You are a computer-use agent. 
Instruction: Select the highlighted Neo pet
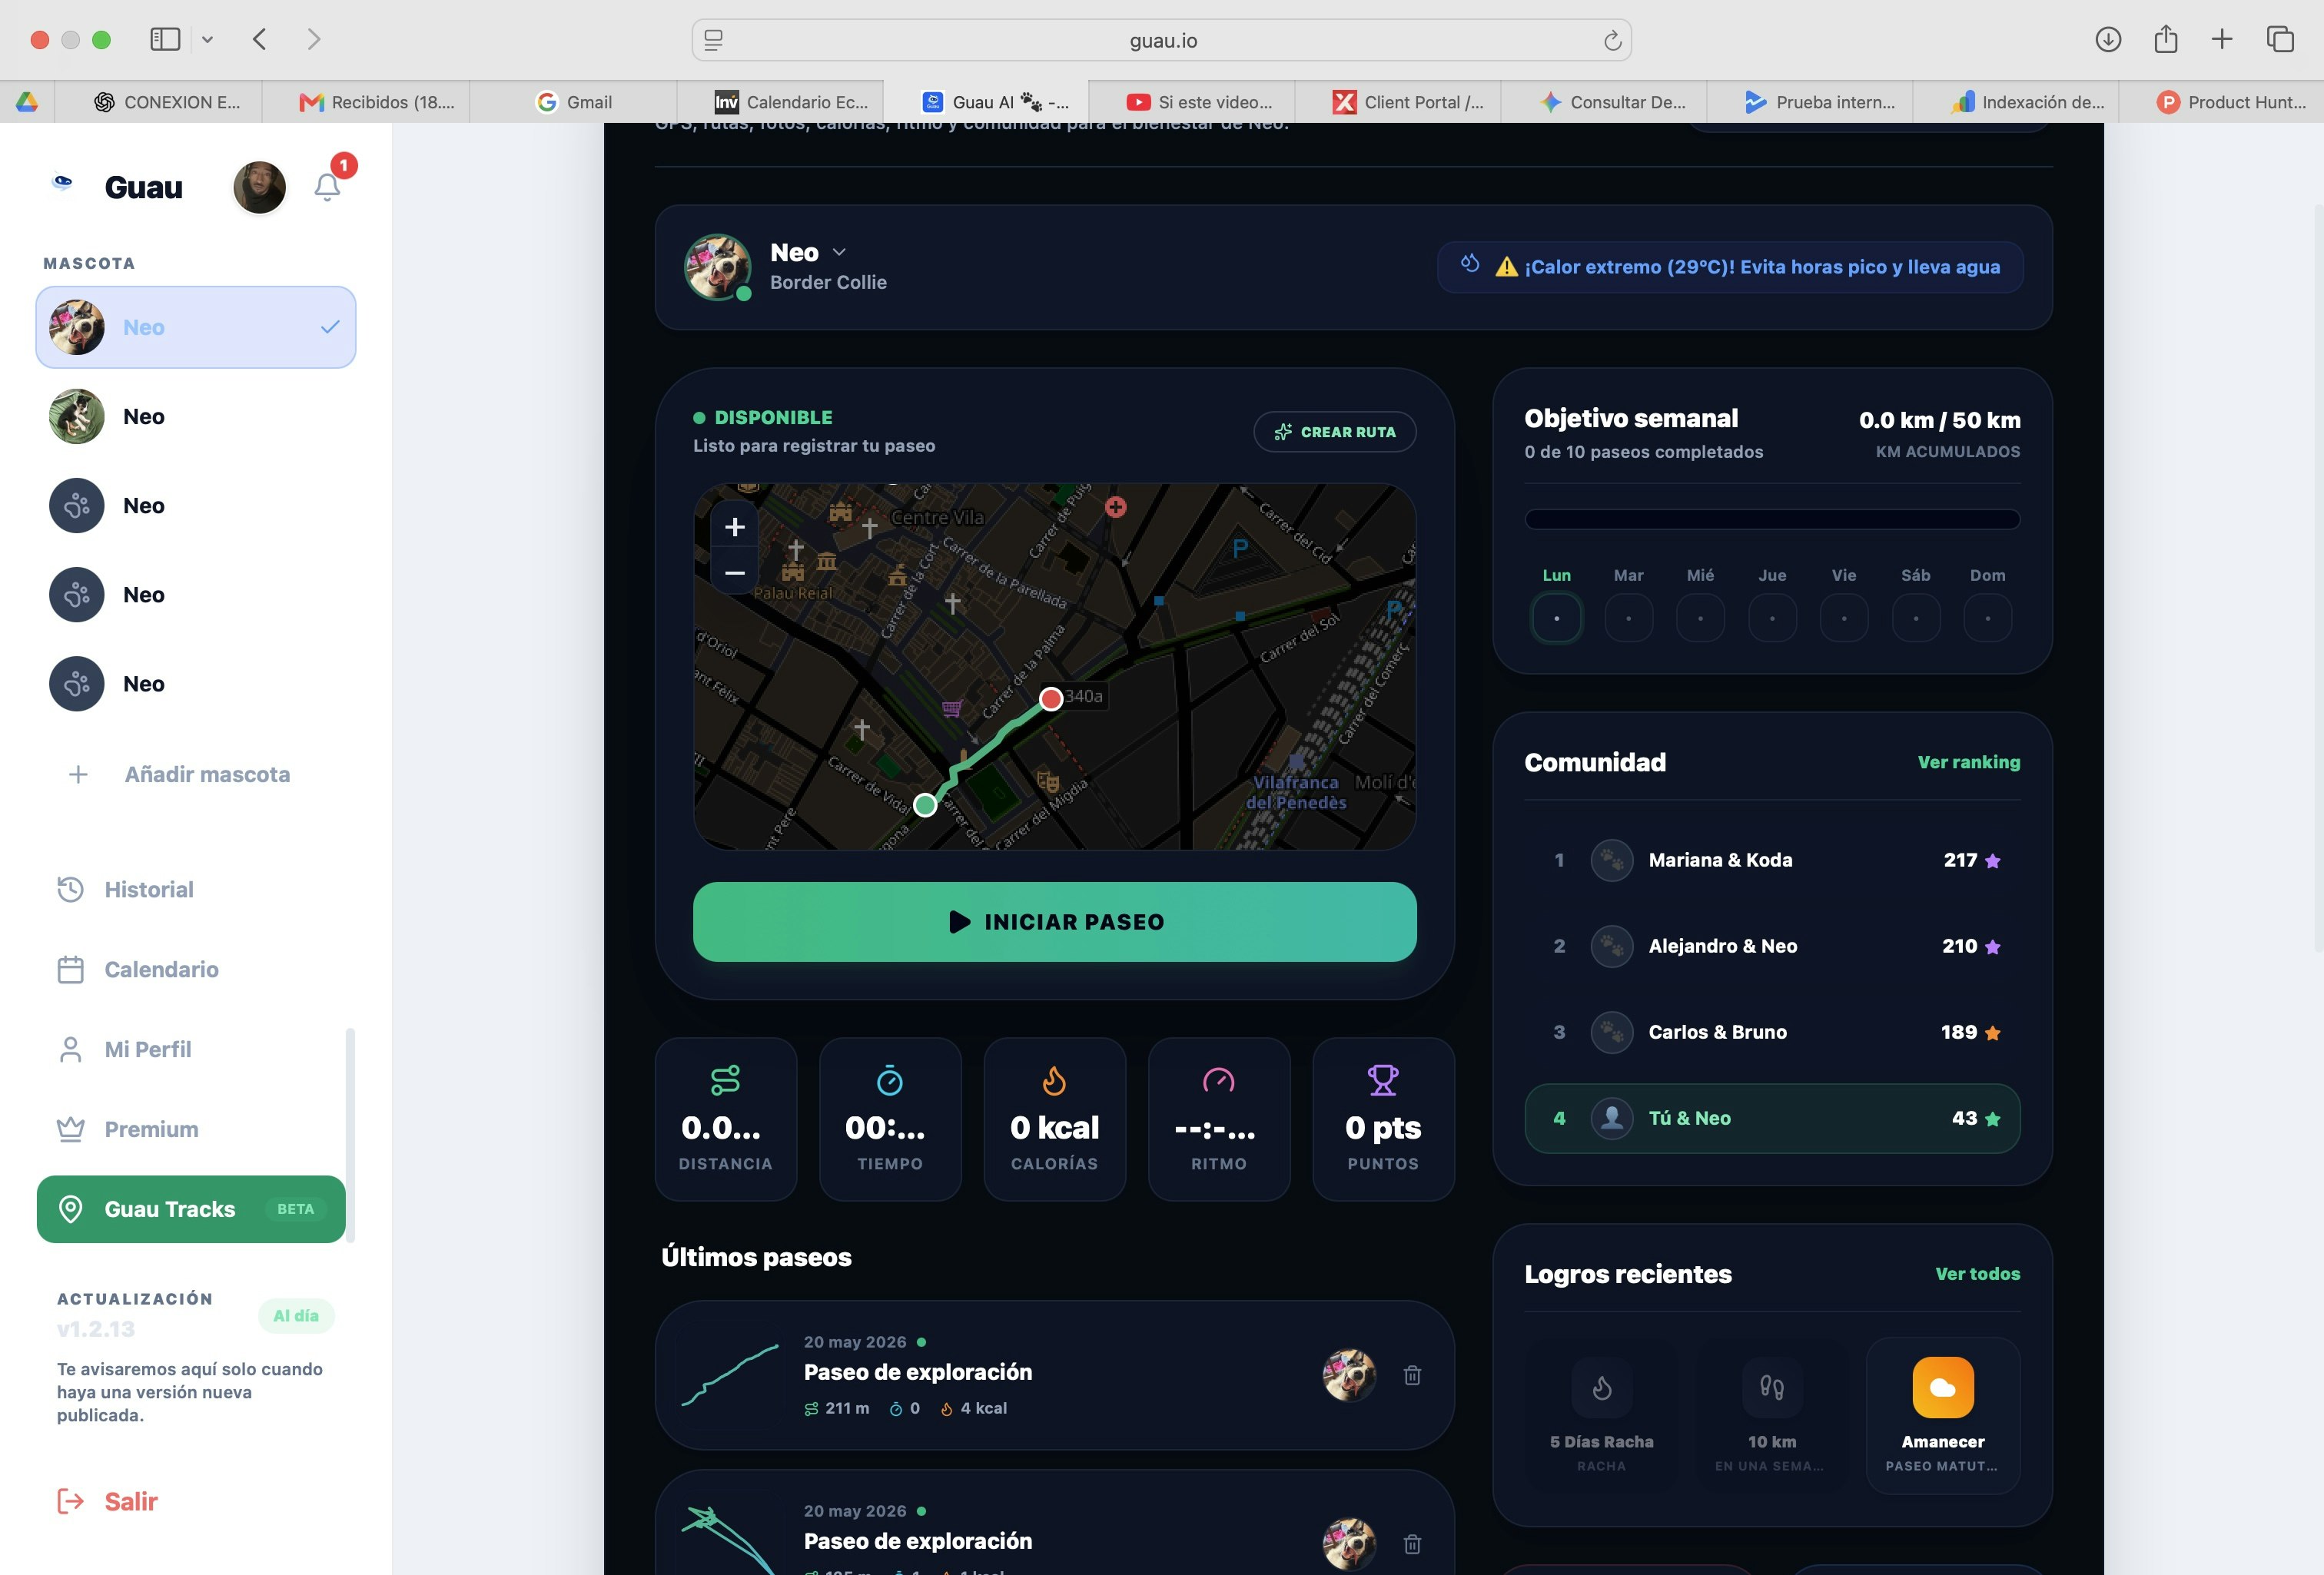click(x=196, y=327)
